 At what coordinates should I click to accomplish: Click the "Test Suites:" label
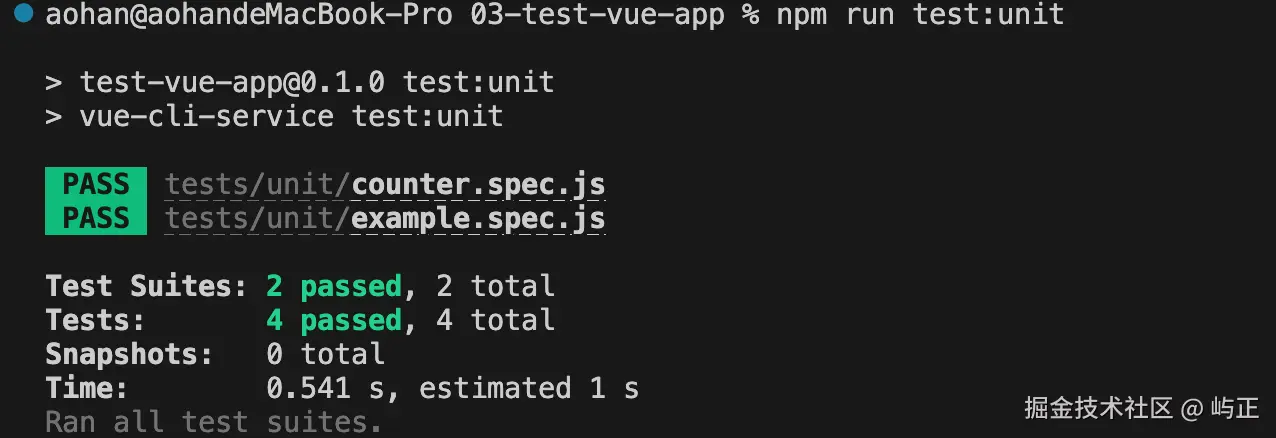pos(146,287)
